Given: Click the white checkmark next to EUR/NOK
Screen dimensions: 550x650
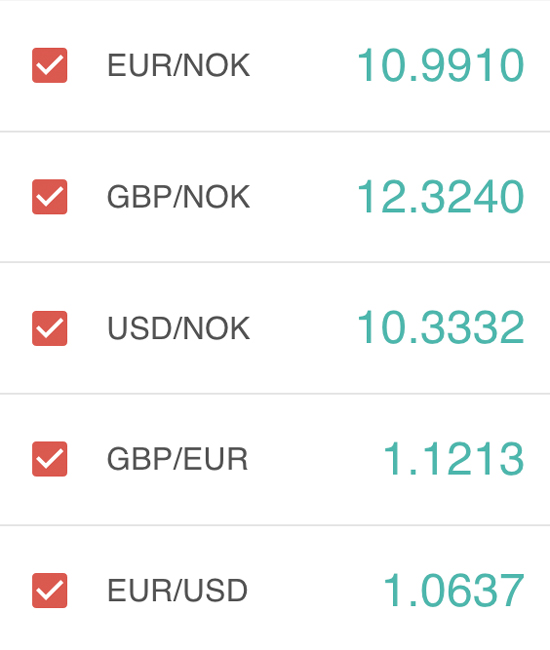Looking at the screenshot, I should pyautogui.click(x=50, y=65).
